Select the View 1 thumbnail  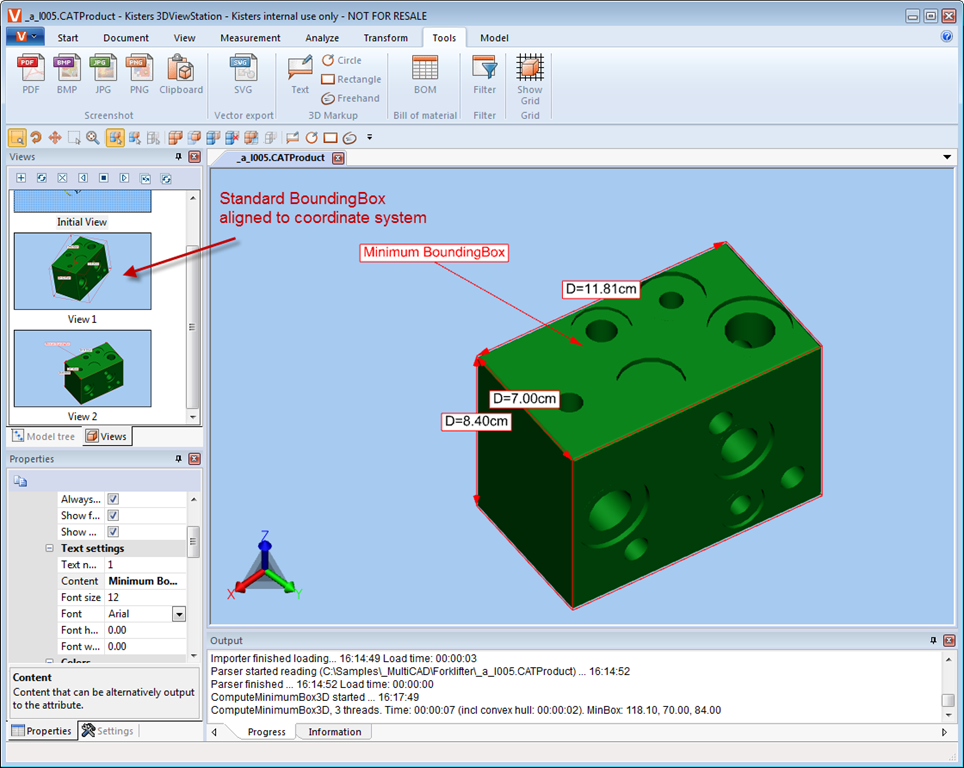(x=82, y=271)
